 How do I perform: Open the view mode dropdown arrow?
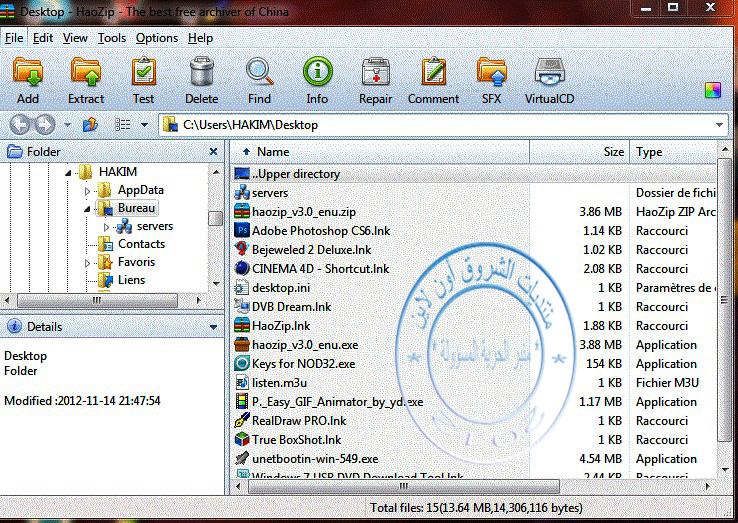[144, 125]
